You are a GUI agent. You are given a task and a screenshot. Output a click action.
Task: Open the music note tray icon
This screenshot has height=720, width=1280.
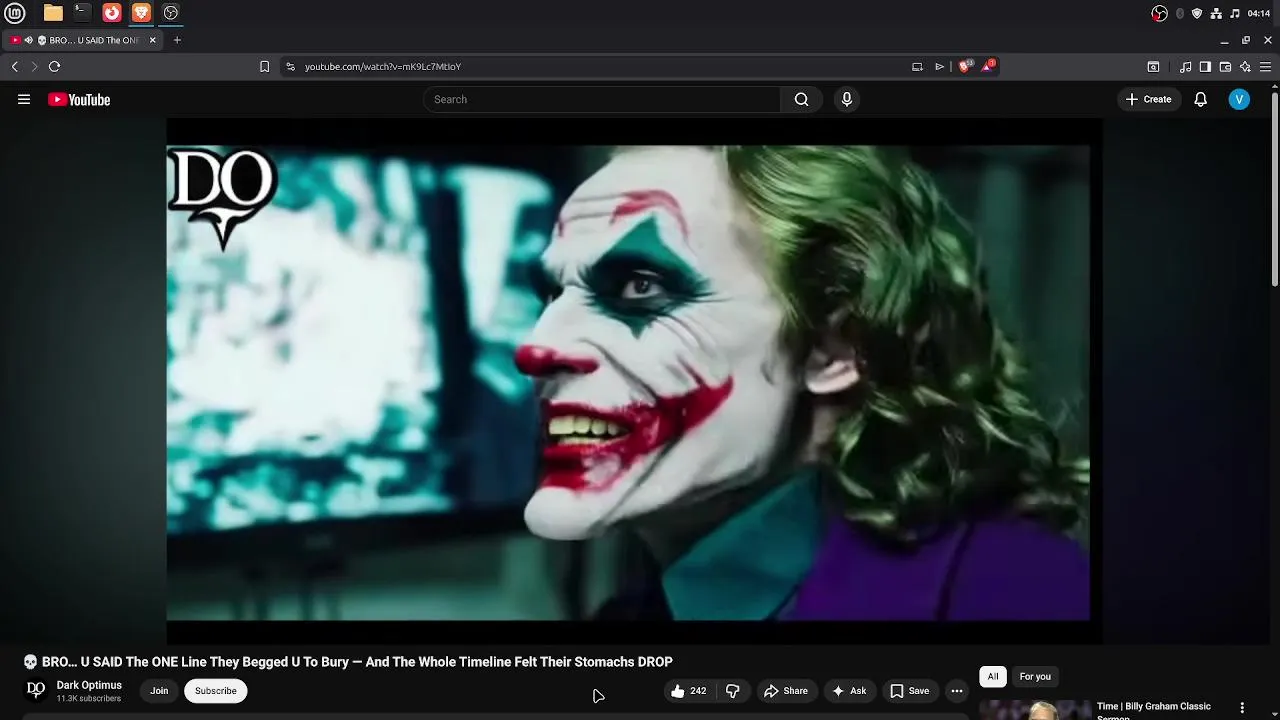point(1235,13)
